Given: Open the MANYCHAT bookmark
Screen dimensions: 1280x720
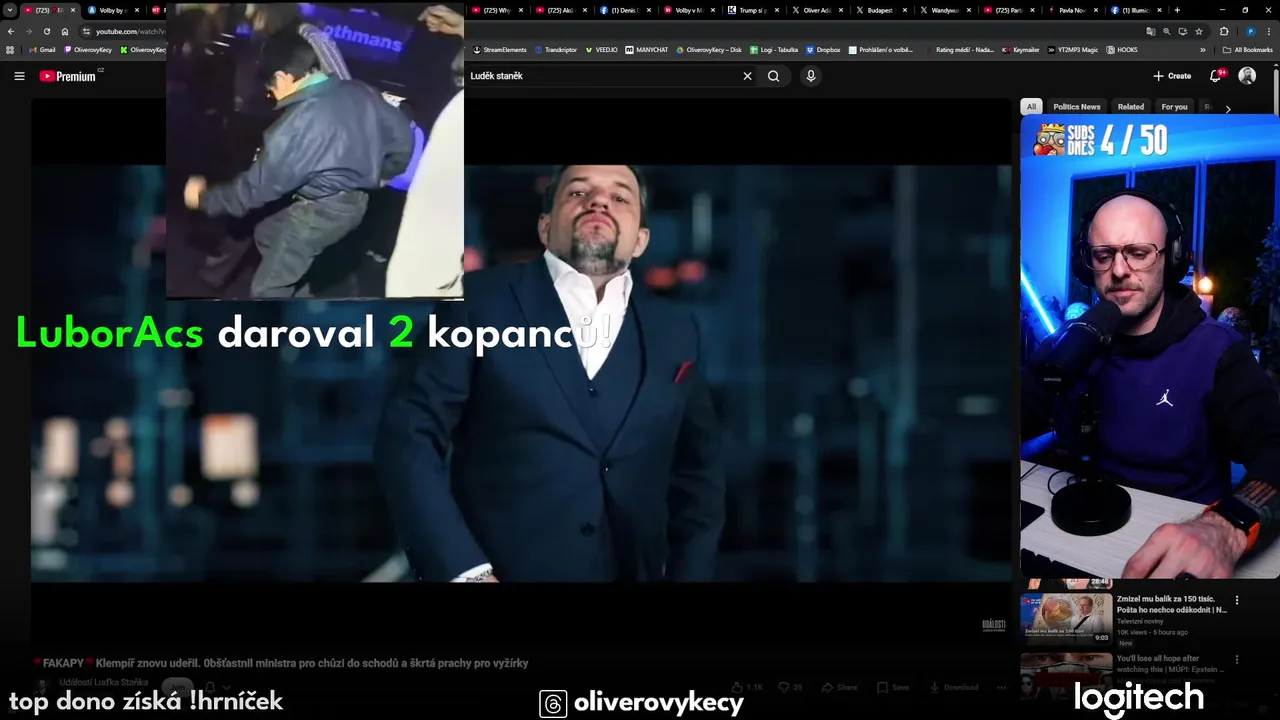Looking at the screenshot, I should click(647, 50).
